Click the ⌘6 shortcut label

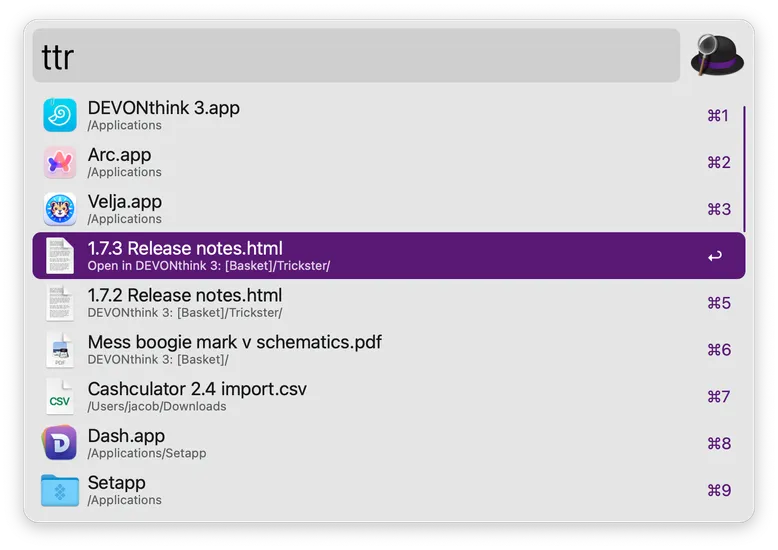[x=718, y=349]
